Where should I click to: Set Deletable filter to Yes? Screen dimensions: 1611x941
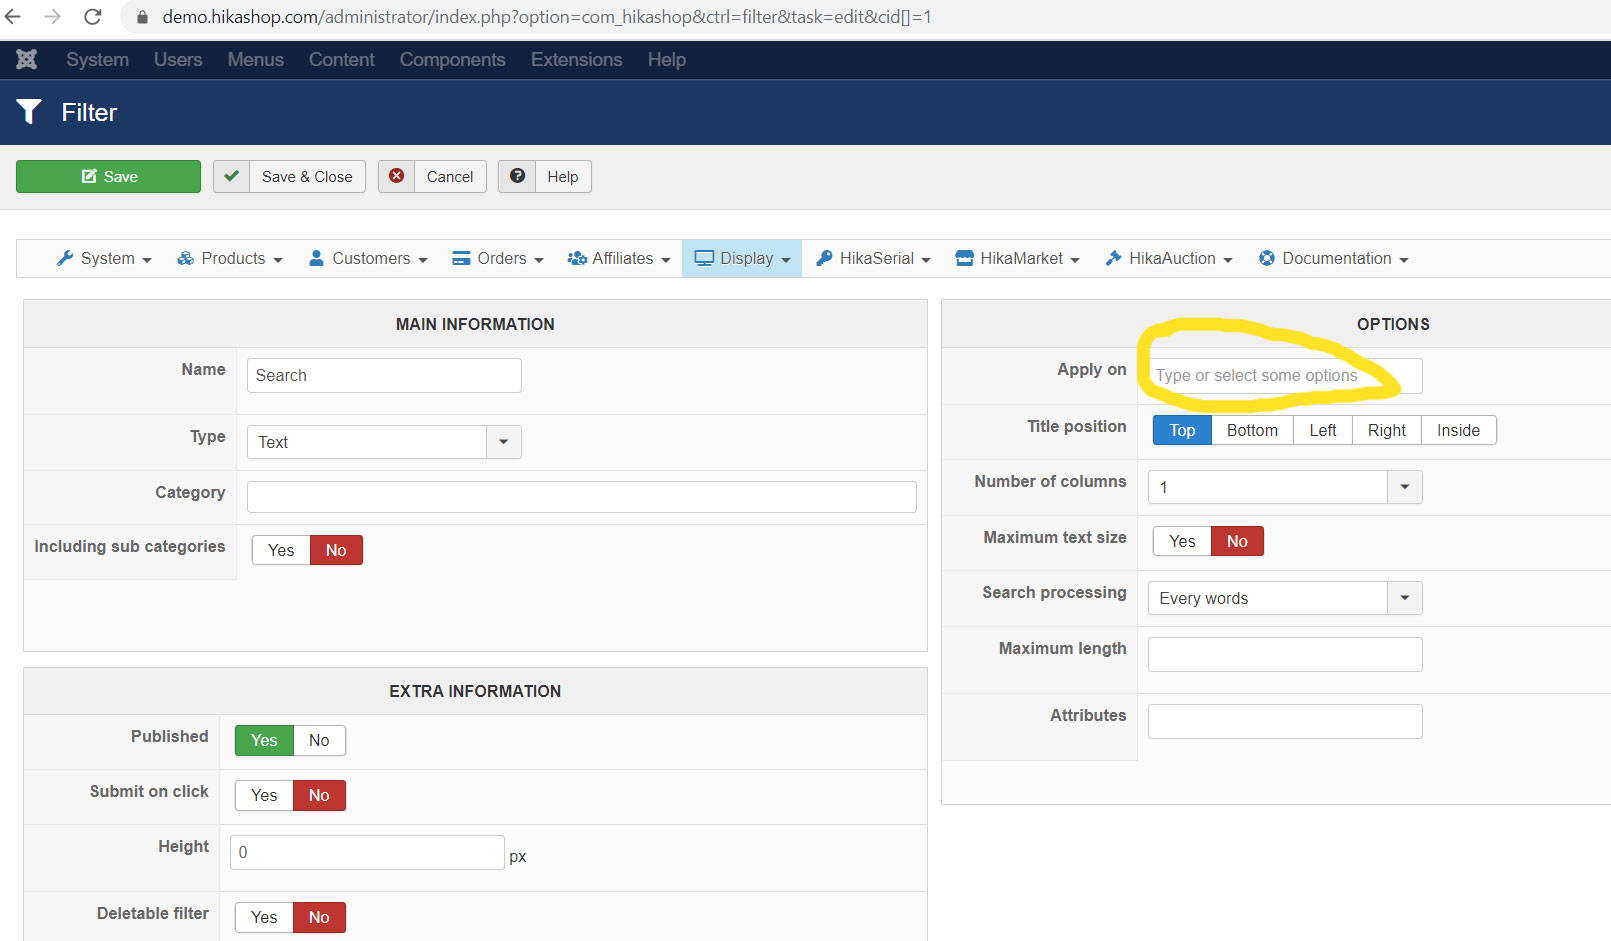[264, 917]
